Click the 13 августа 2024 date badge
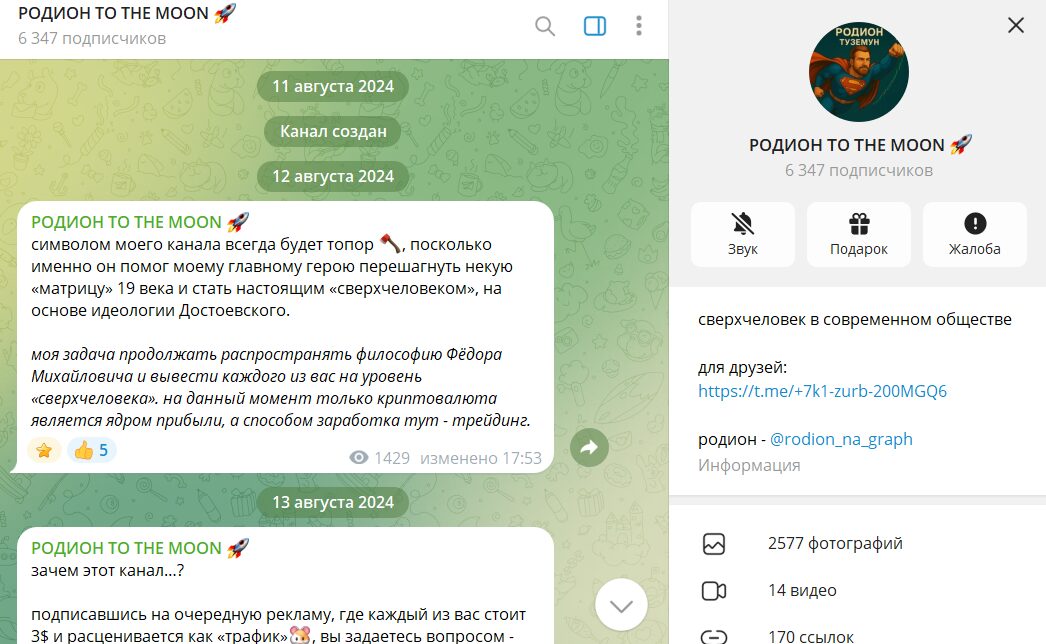This screenshot has width=1046, height=644. (333, 502)
